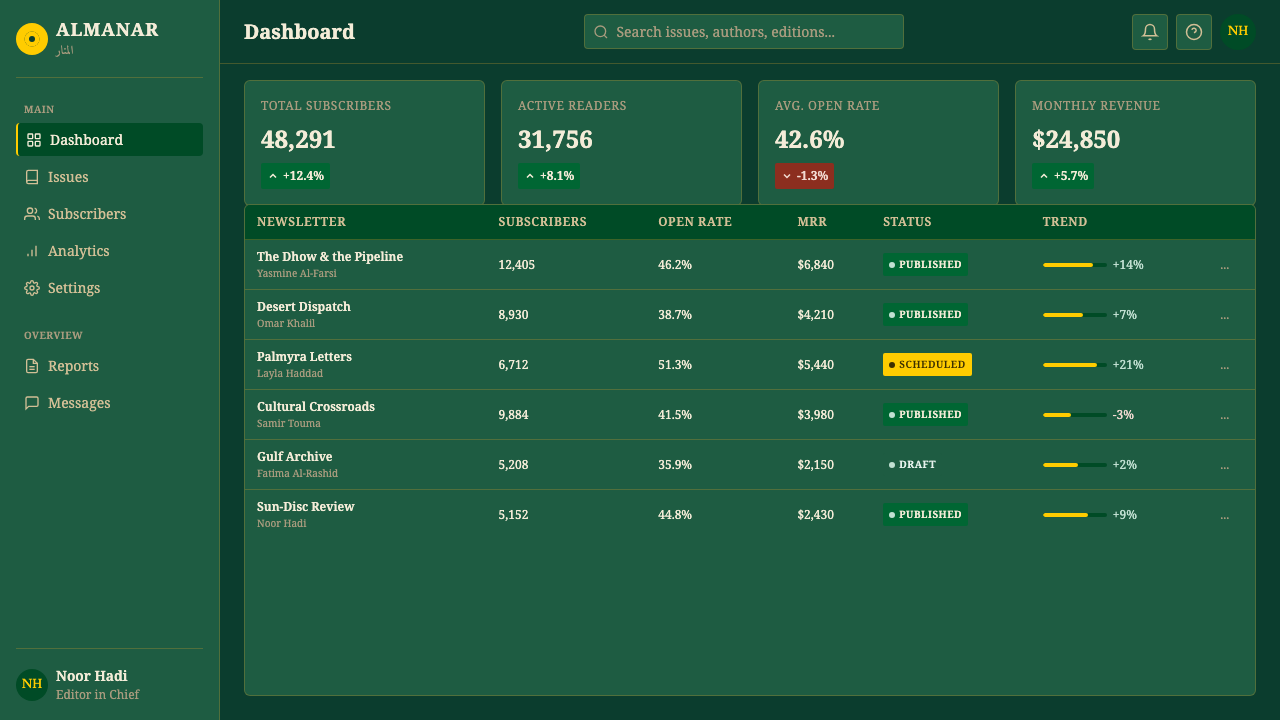
Task: Open the help question mark icon
Action: click(x=1194, y=32)
